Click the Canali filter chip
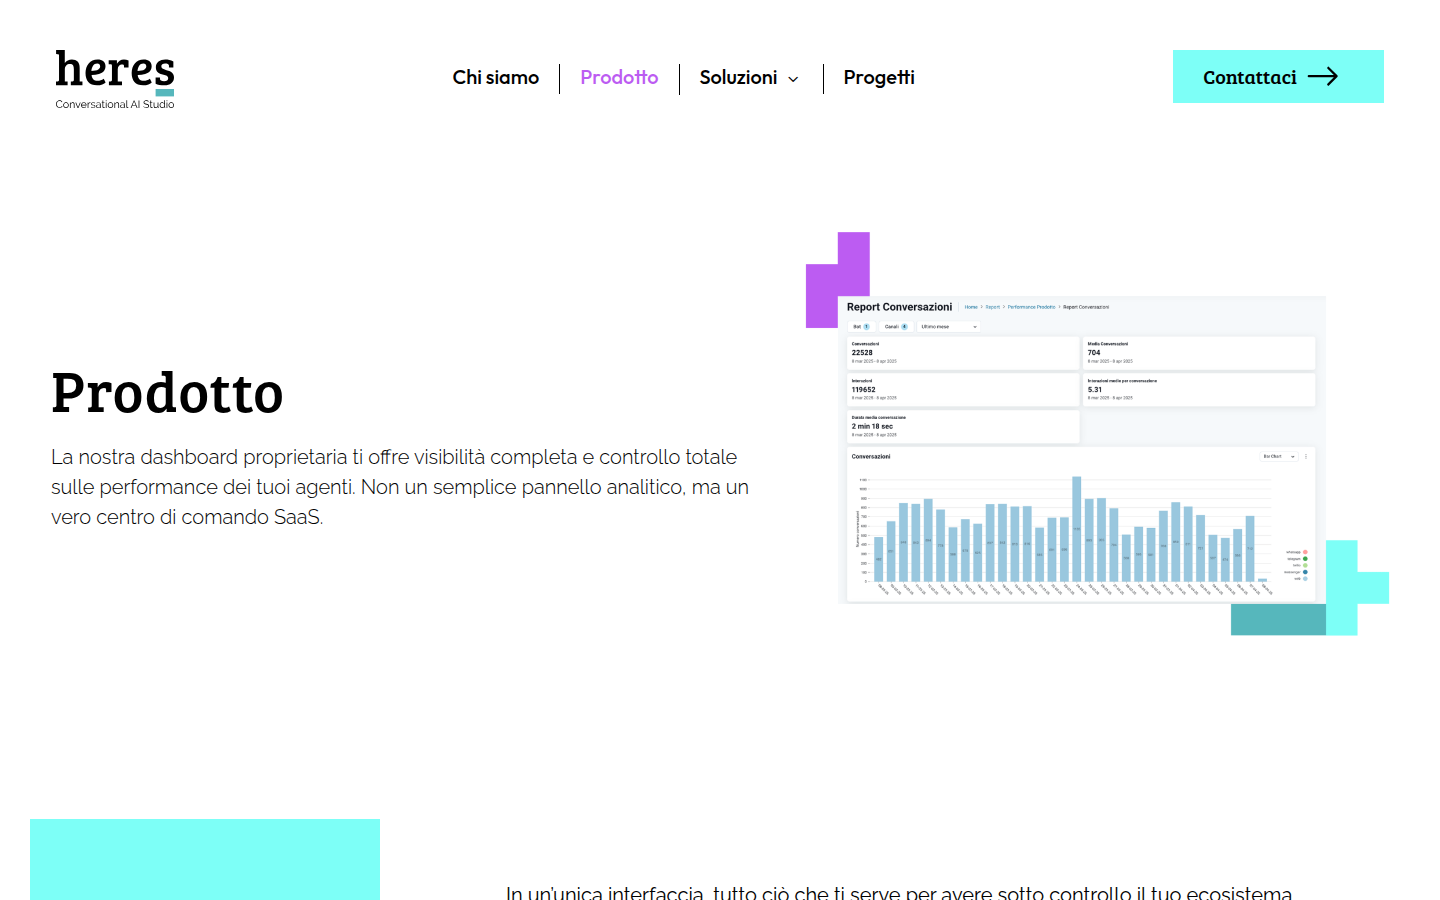 [895, 327]
